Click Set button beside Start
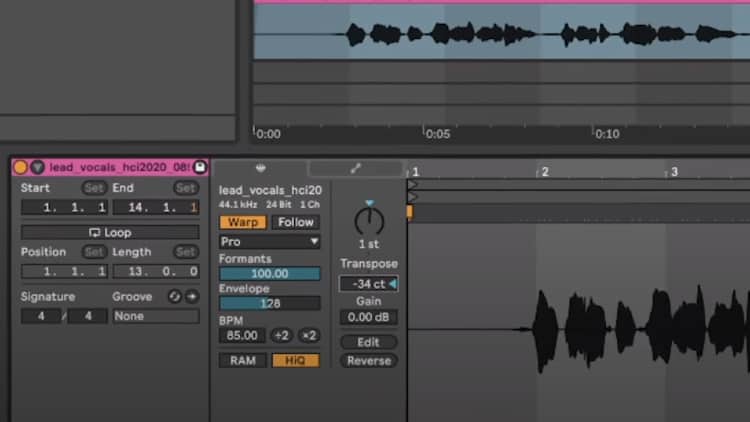Screen dimensions: 750x422 [94, 188]
